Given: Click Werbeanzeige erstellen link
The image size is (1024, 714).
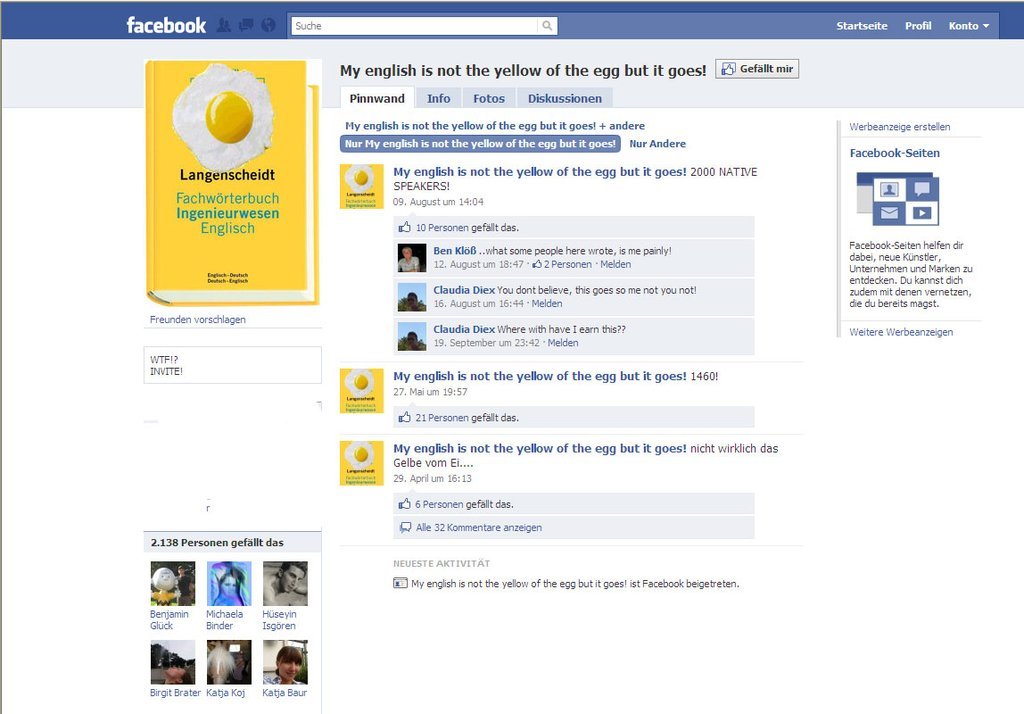Looking at the screenshot, I should [x=899, y=127].
